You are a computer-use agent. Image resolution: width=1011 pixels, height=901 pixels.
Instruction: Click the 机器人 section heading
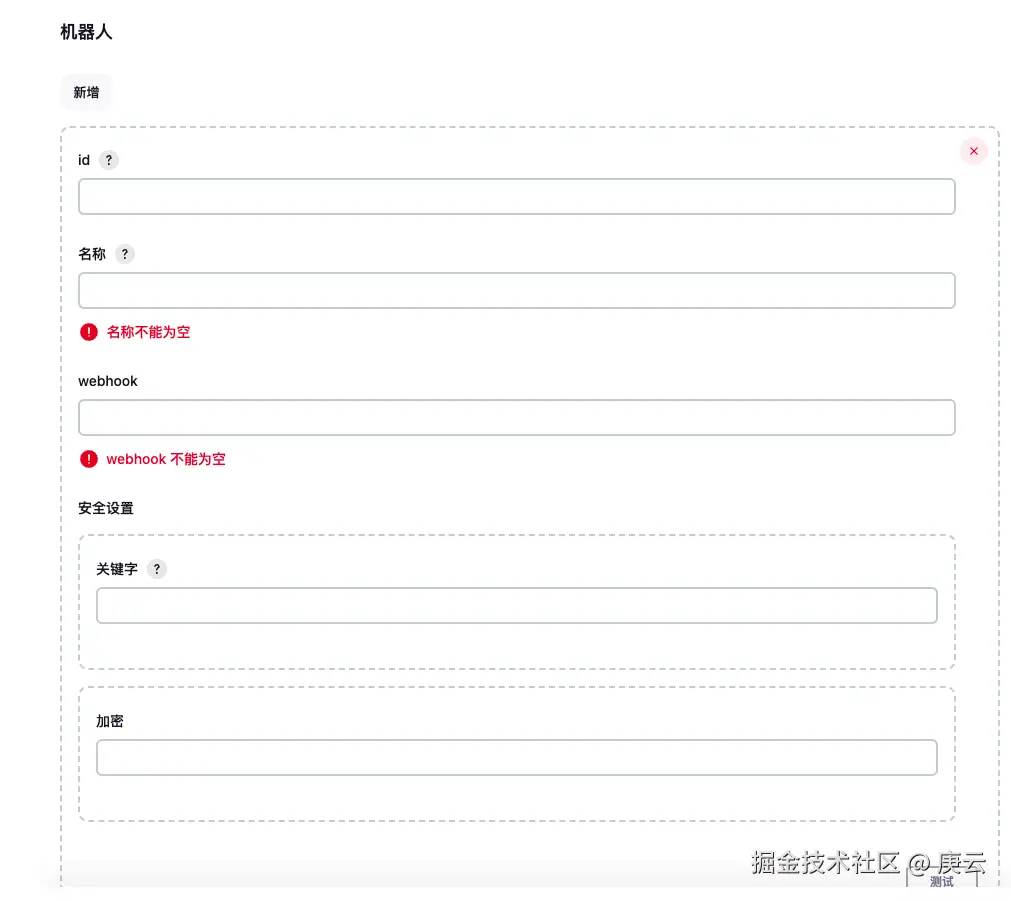tap(86, 32)
